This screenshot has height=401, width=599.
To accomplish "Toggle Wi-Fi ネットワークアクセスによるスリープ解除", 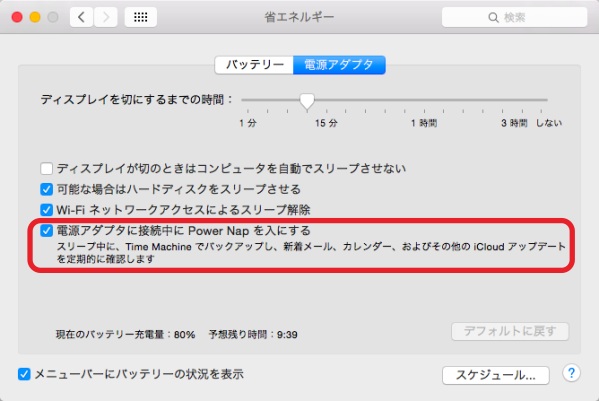I will click(46, 210).
